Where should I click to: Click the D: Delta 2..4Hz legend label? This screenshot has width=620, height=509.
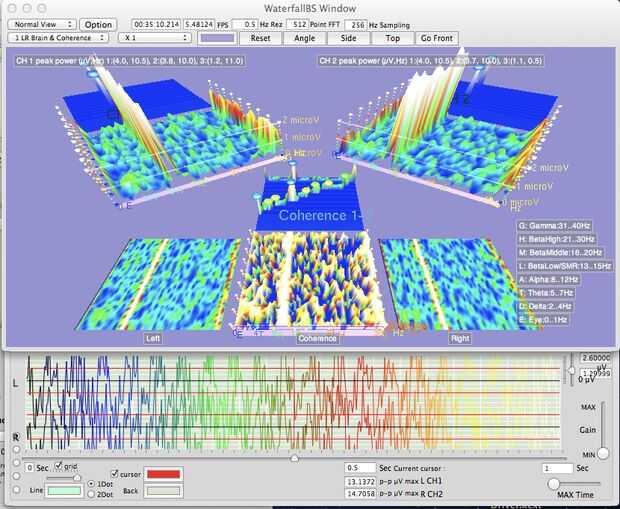[546, 307]
